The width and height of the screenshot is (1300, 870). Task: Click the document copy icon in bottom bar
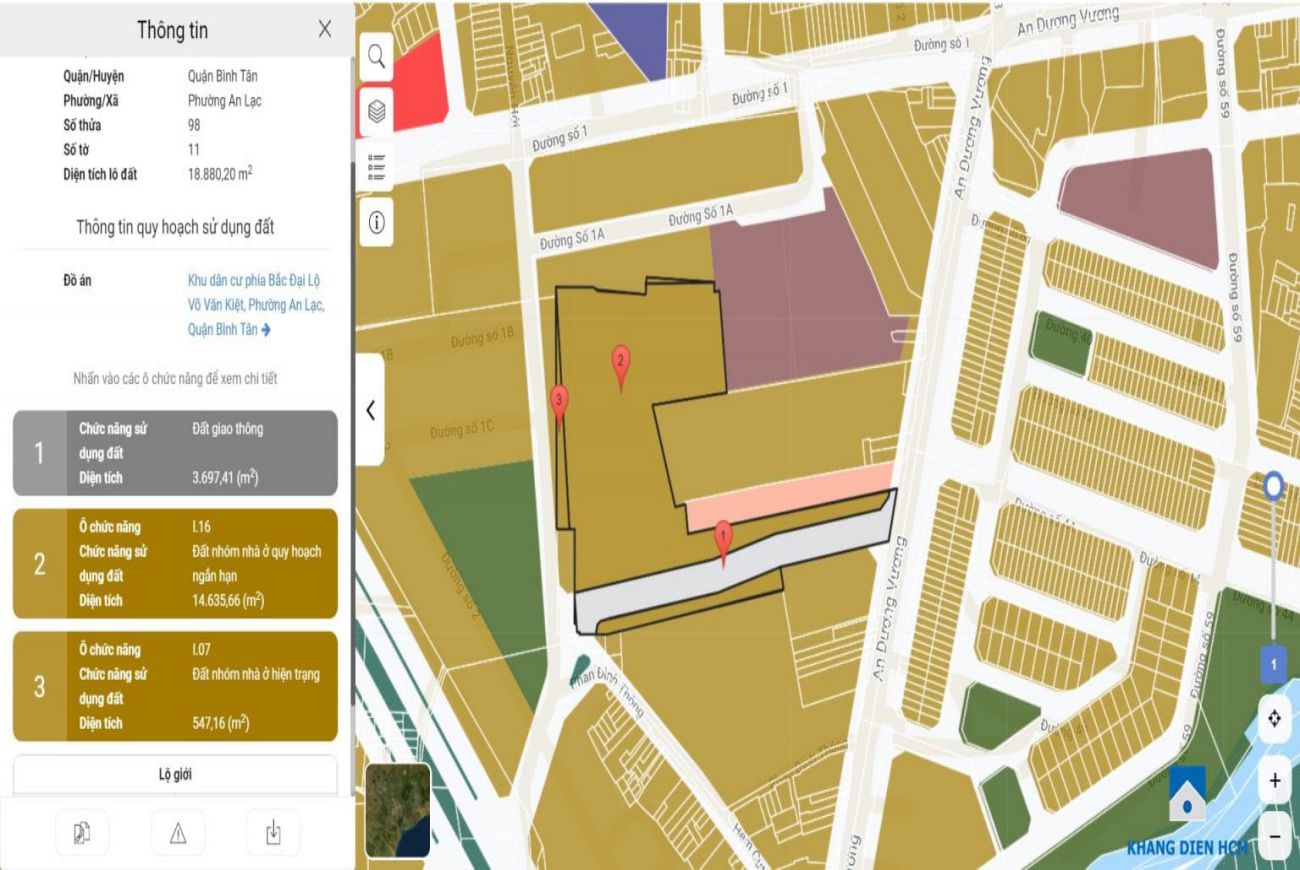[x=82, y=833]
